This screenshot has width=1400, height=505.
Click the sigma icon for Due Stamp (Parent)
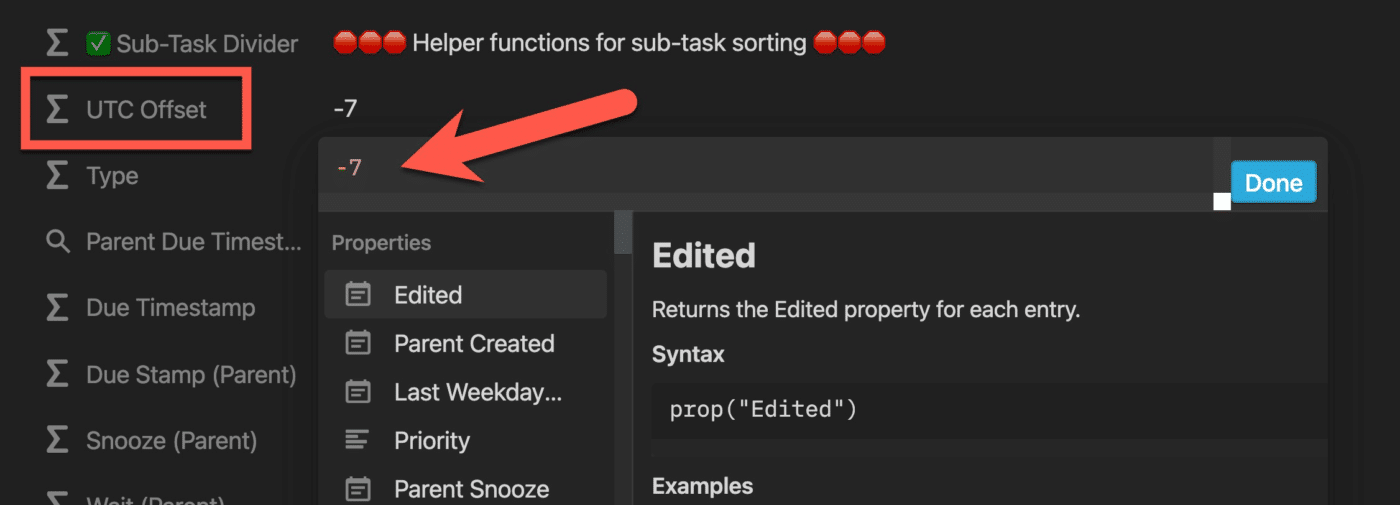[58, 374]
